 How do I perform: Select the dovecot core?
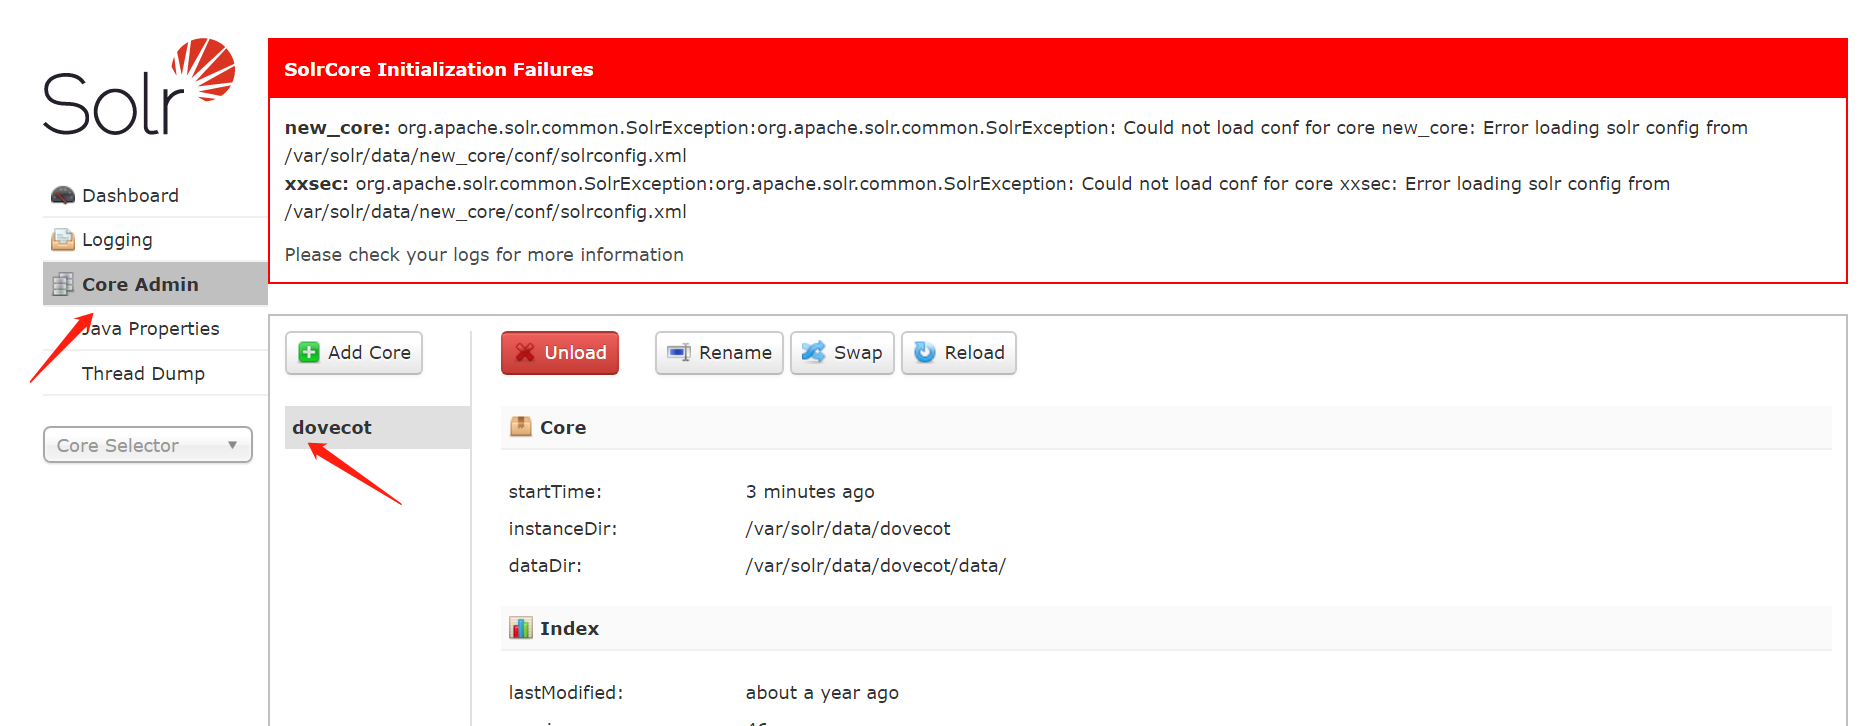point(332,427)
